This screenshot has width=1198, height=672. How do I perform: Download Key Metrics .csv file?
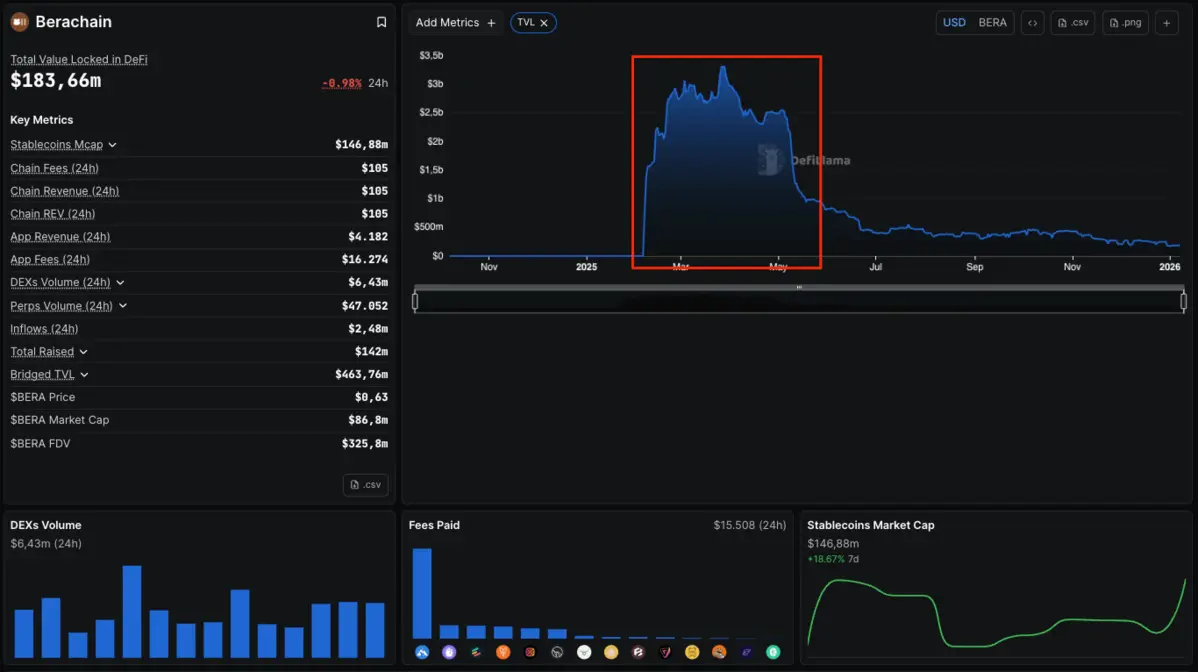click(365, 485)
